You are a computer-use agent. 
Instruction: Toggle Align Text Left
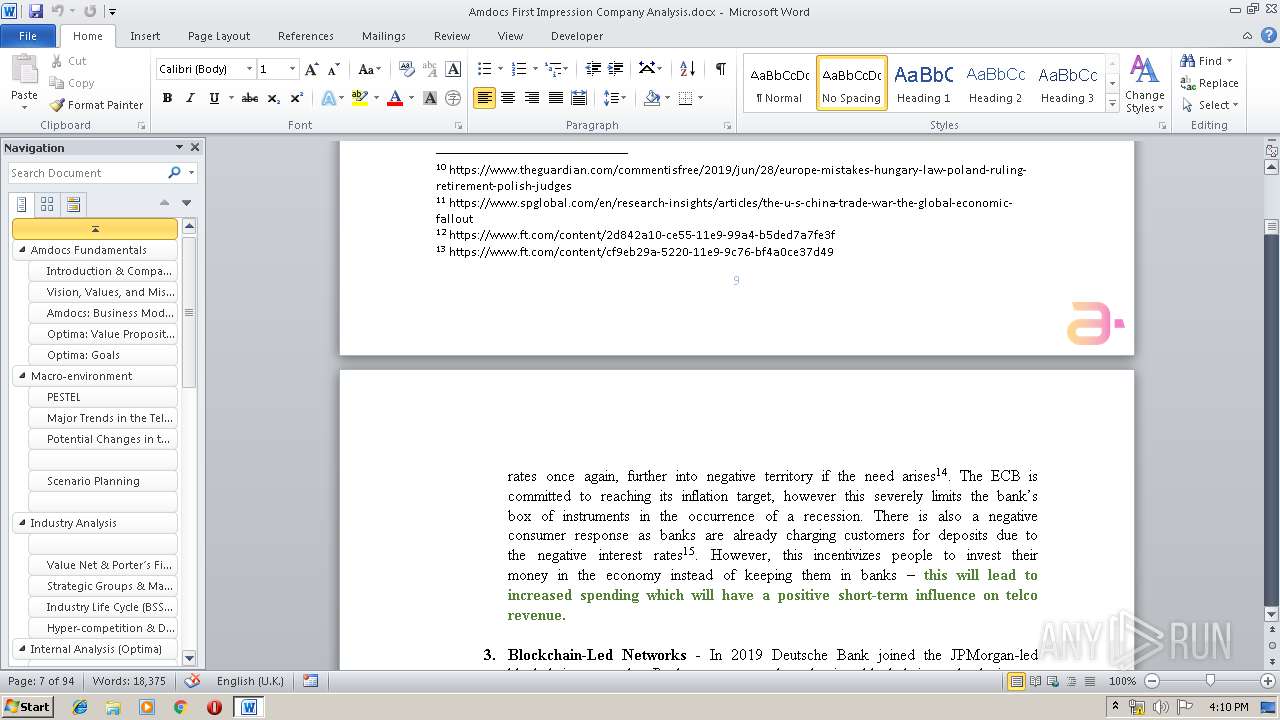pos(485,98)
